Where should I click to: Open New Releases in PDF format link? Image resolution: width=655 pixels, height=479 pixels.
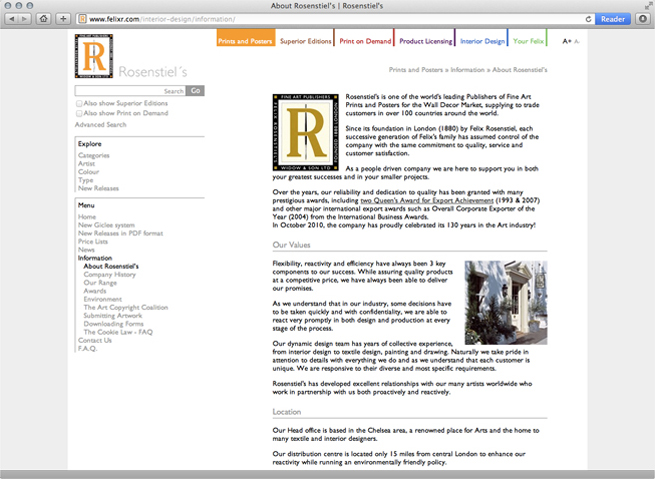coord(120,233)
